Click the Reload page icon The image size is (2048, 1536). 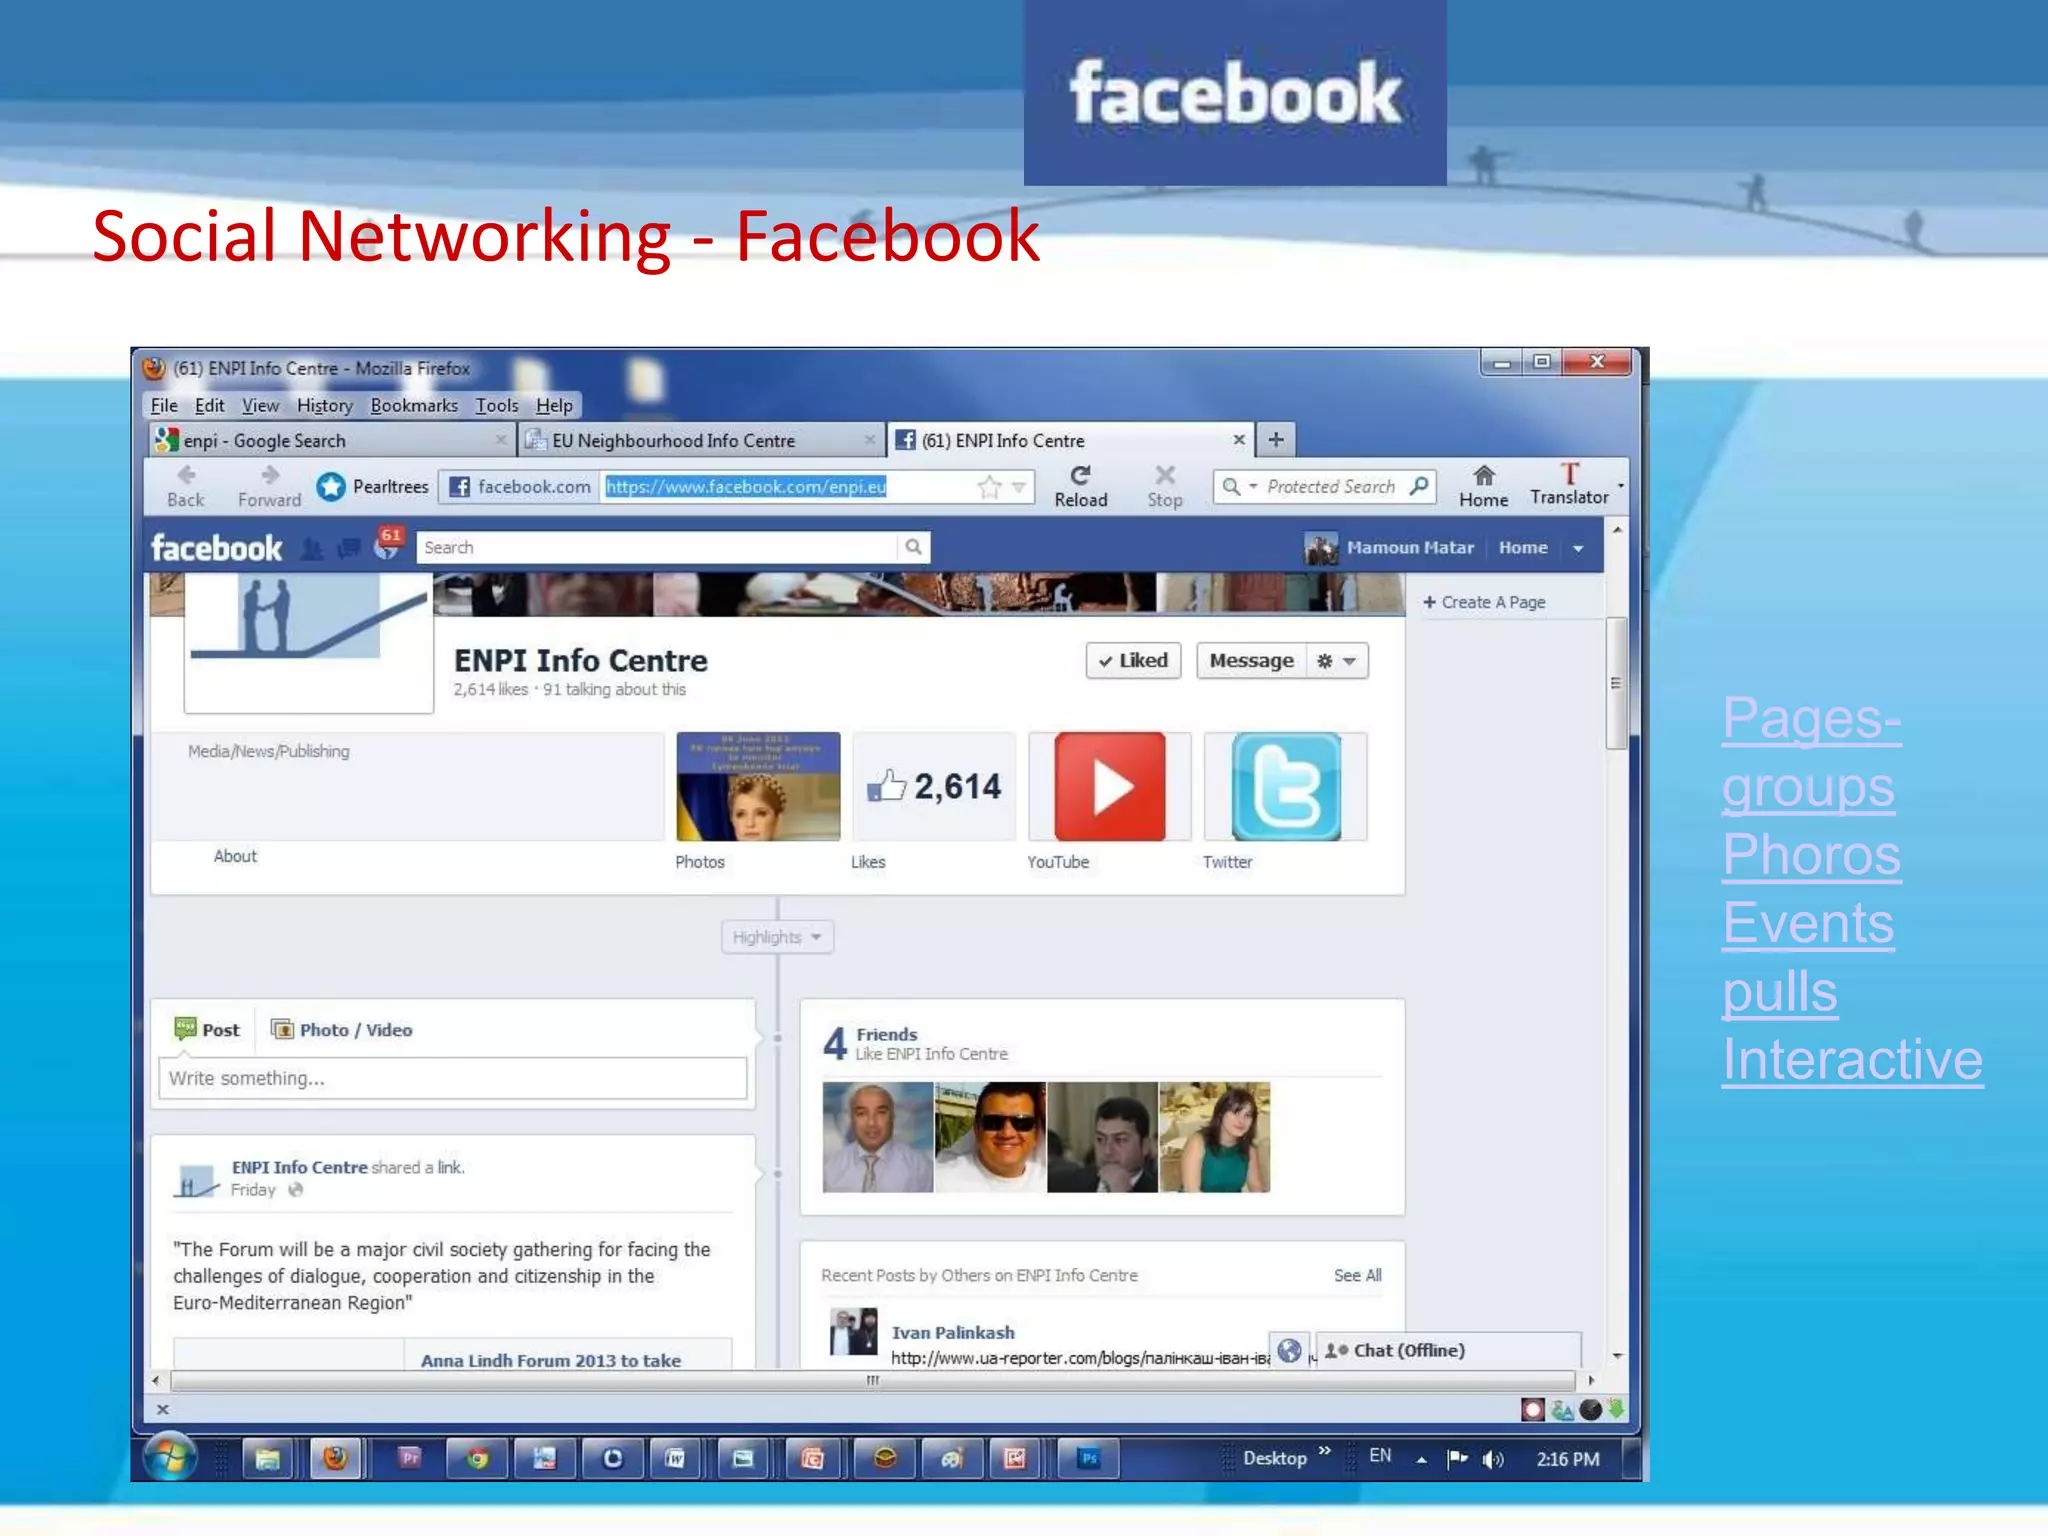click(x=1081, y=475)
